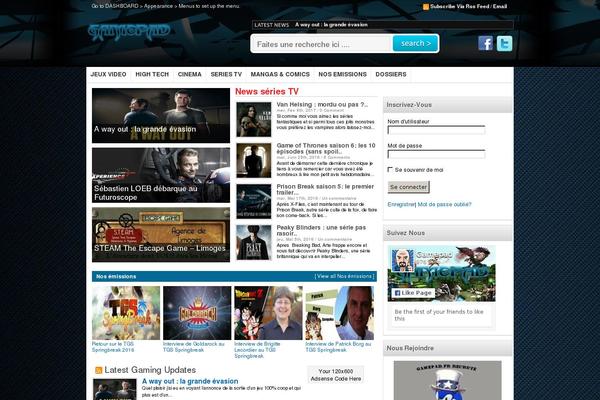Screen dimensions: 600x400
Task: Open the NOS EMISSIONS menu
Action: (x=342, y=74)
